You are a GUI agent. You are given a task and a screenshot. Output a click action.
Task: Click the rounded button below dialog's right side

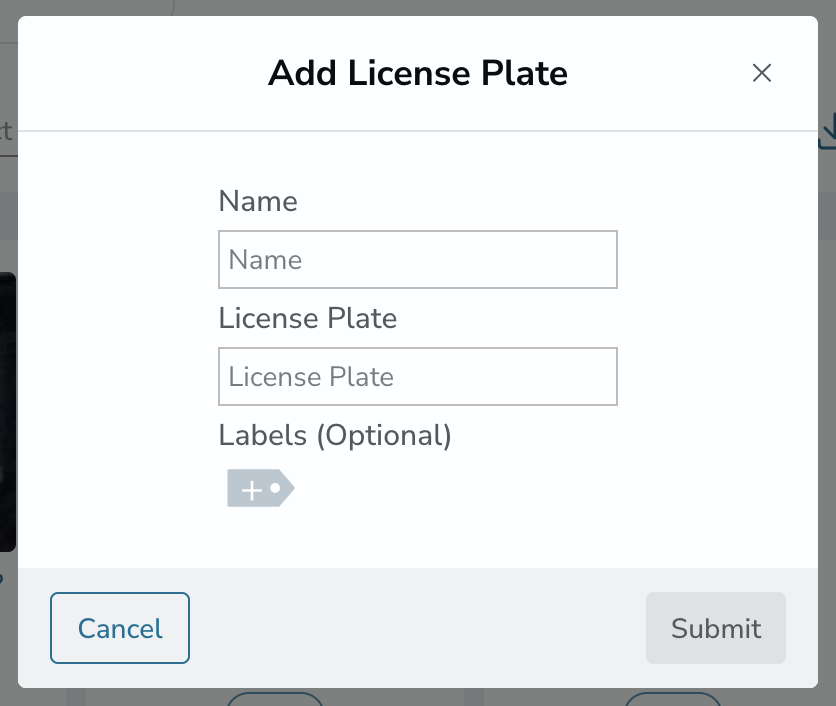coord(672,697)
